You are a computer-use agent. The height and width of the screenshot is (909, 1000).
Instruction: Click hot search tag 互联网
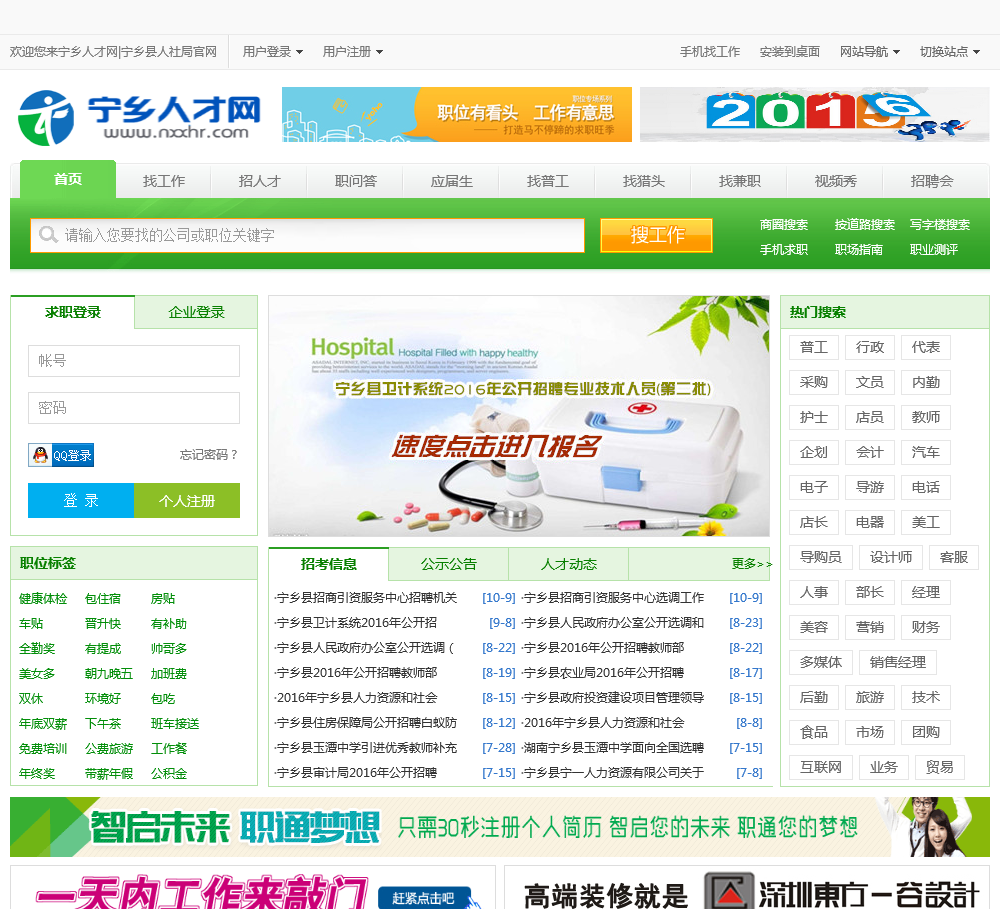[821, 767]
